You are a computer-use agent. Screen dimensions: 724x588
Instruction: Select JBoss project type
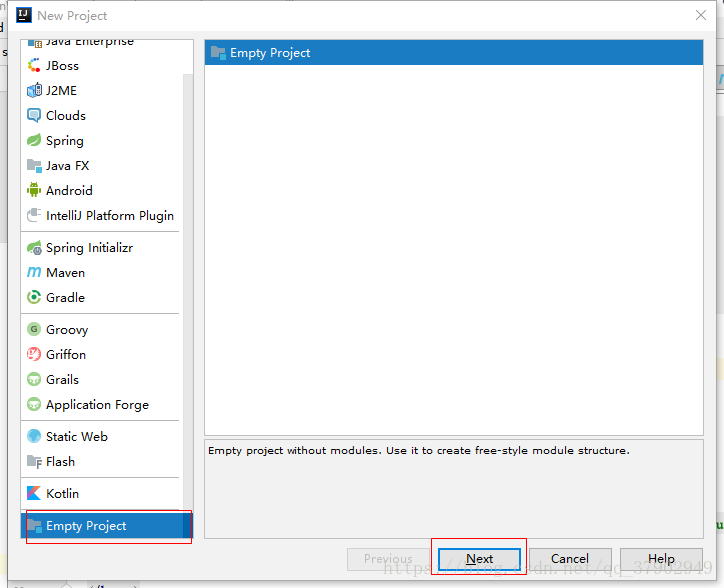pyautogui.click(x=102, y=66)
